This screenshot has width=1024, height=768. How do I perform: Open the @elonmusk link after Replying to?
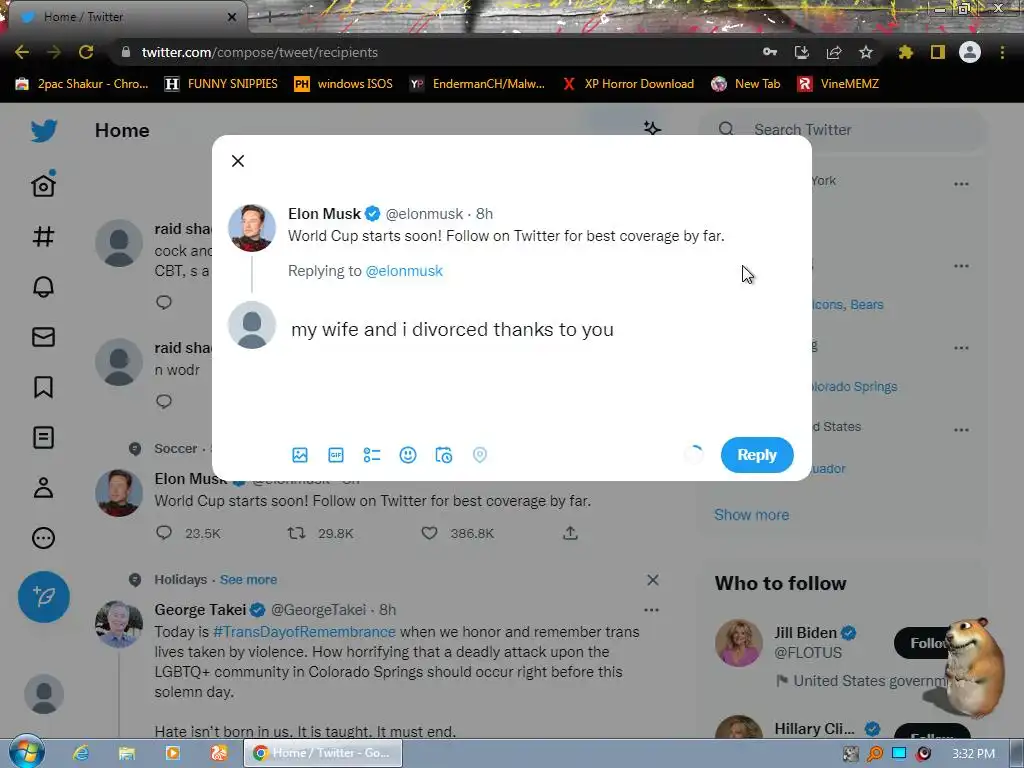404,271
